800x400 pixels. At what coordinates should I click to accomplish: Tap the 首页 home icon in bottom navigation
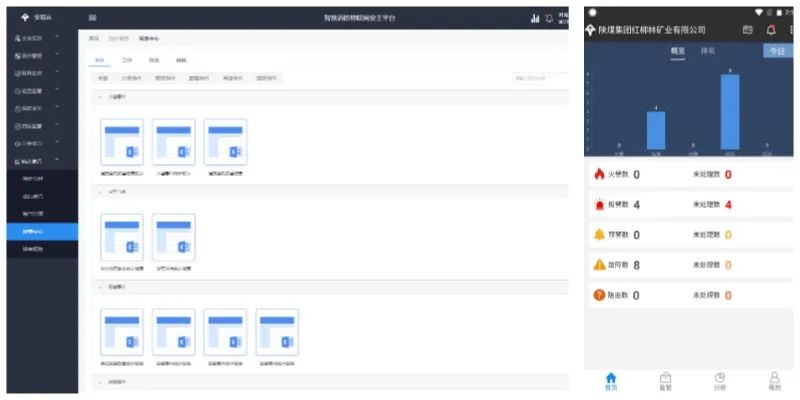point(612,380)
